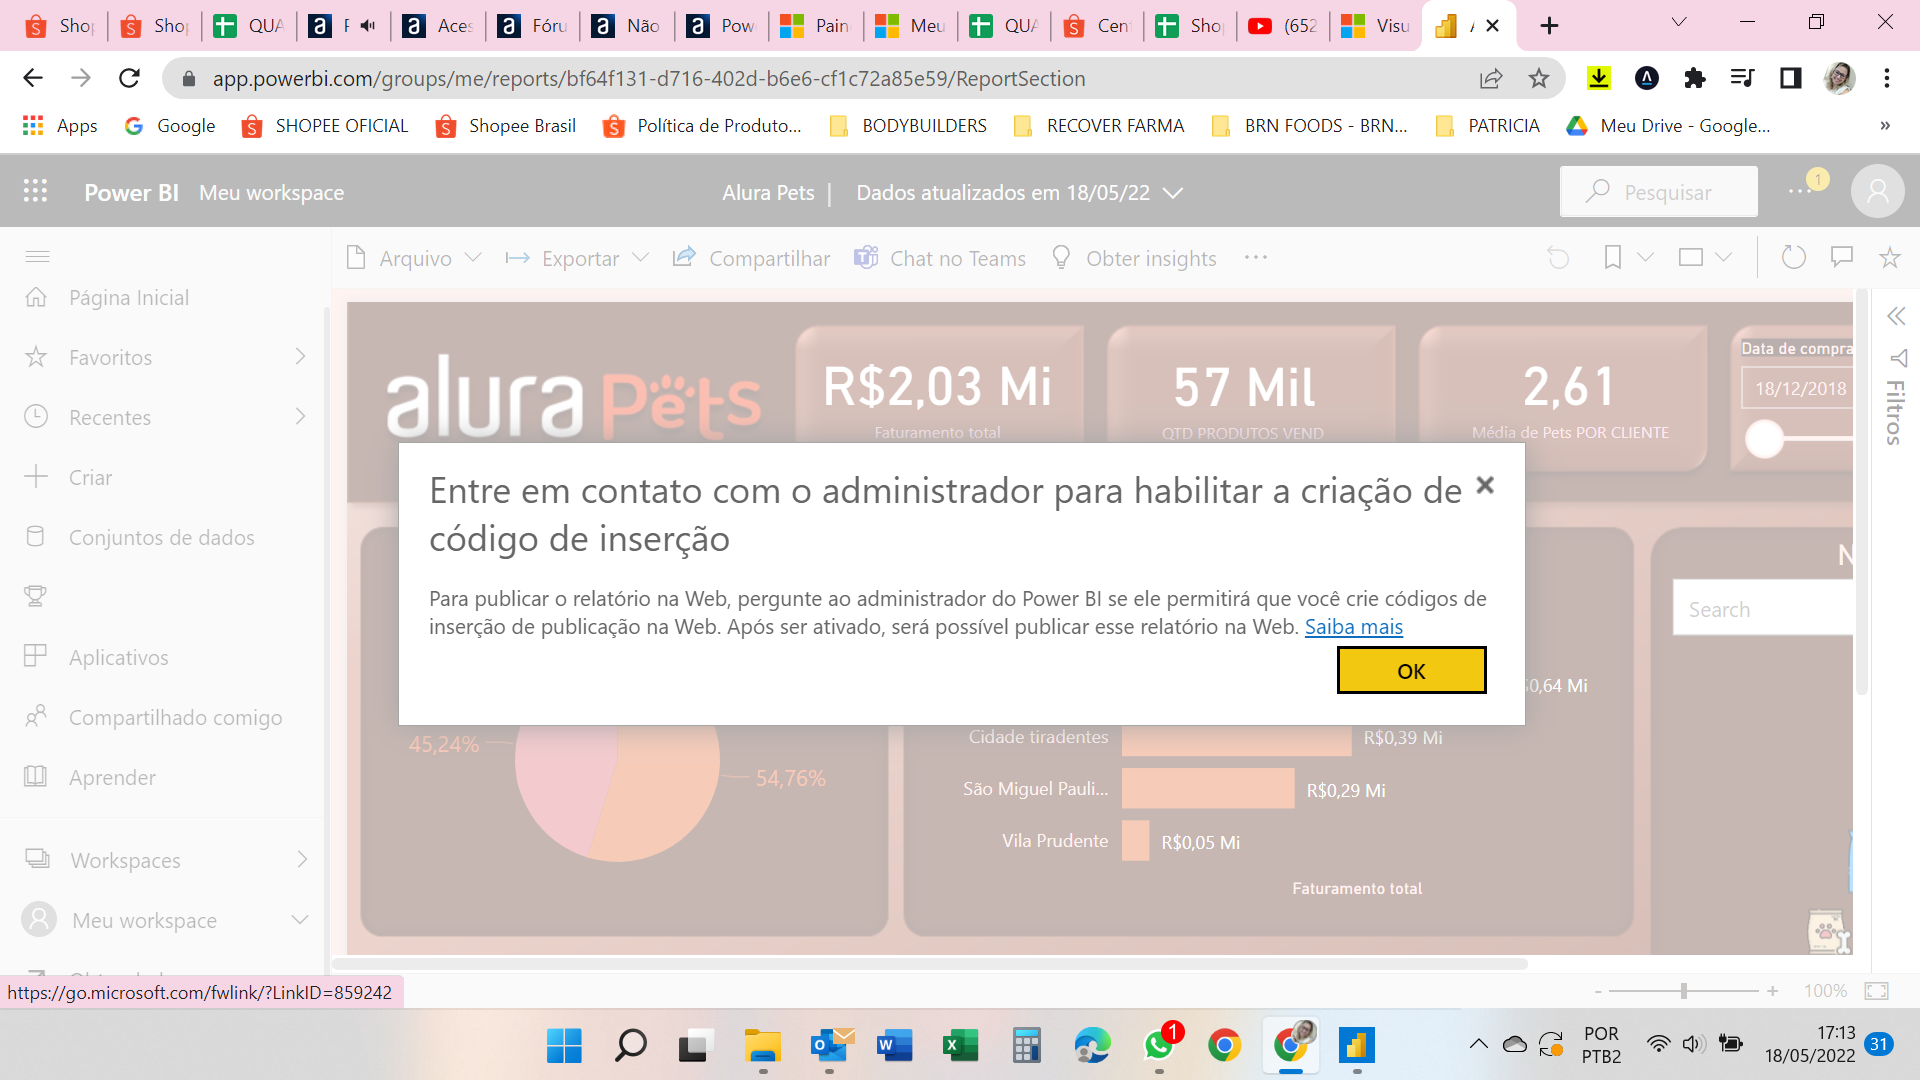Open more options ellipsis in report toolbar
1920x1080 pixels.
point(1256,258)
